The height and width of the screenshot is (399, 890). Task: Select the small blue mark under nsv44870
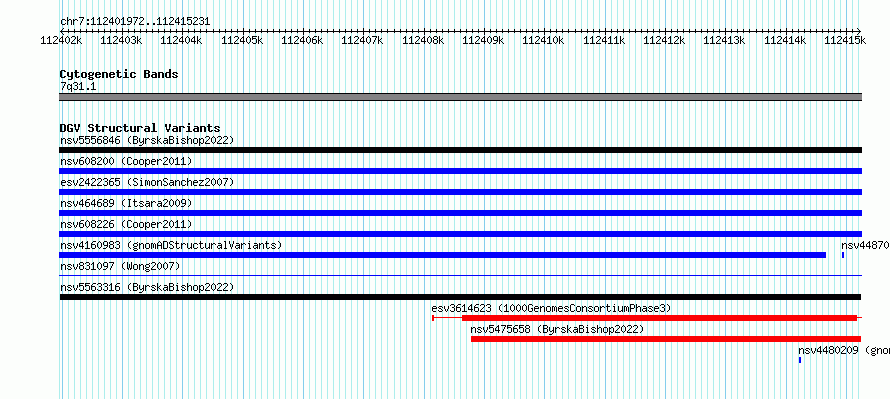click(x=843, y=255)
